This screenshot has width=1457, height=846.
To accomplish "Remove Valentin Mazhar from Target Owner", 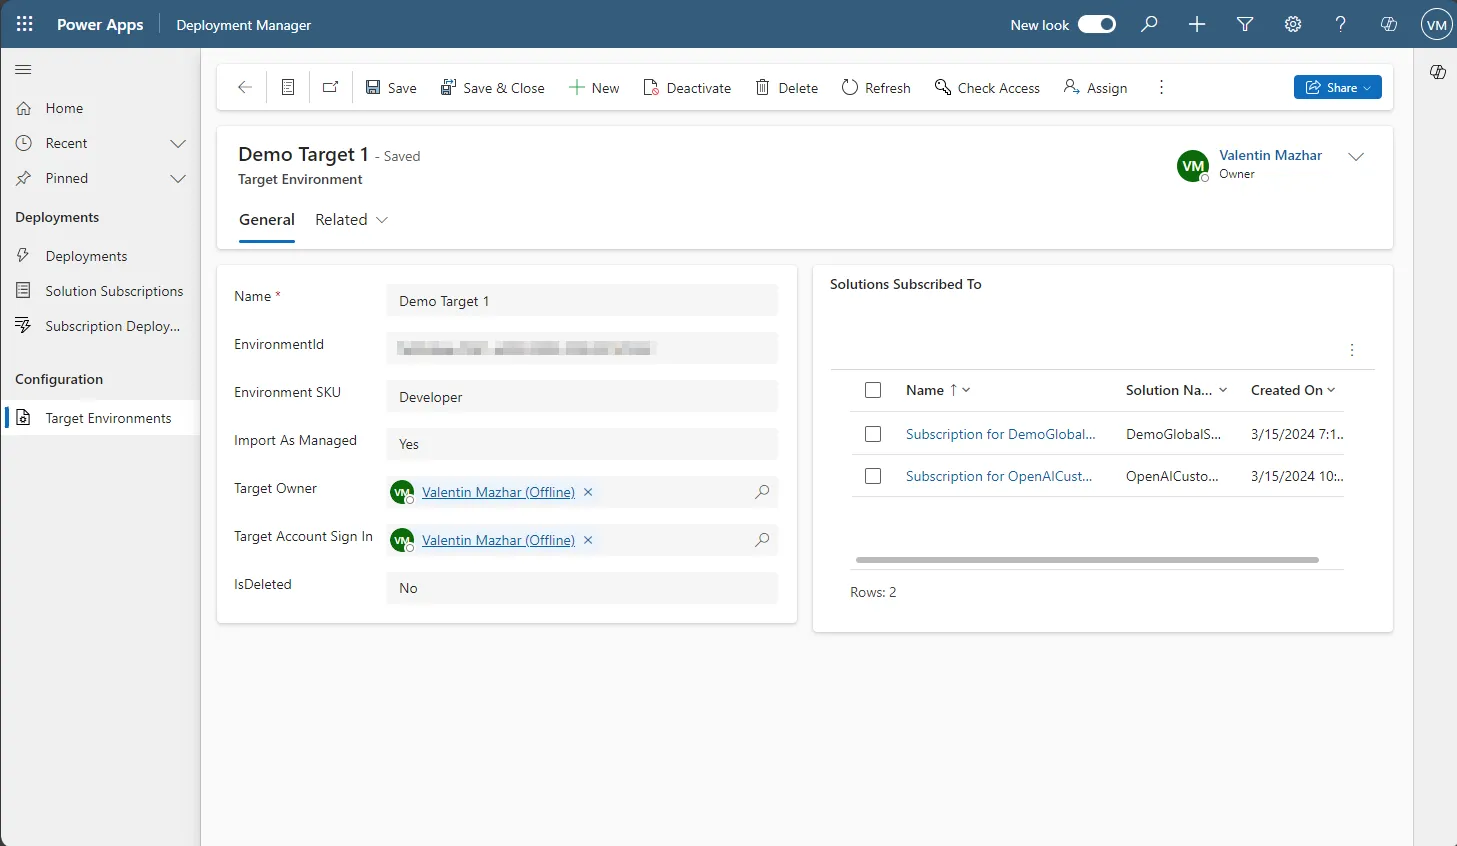I will pos(588,492).
